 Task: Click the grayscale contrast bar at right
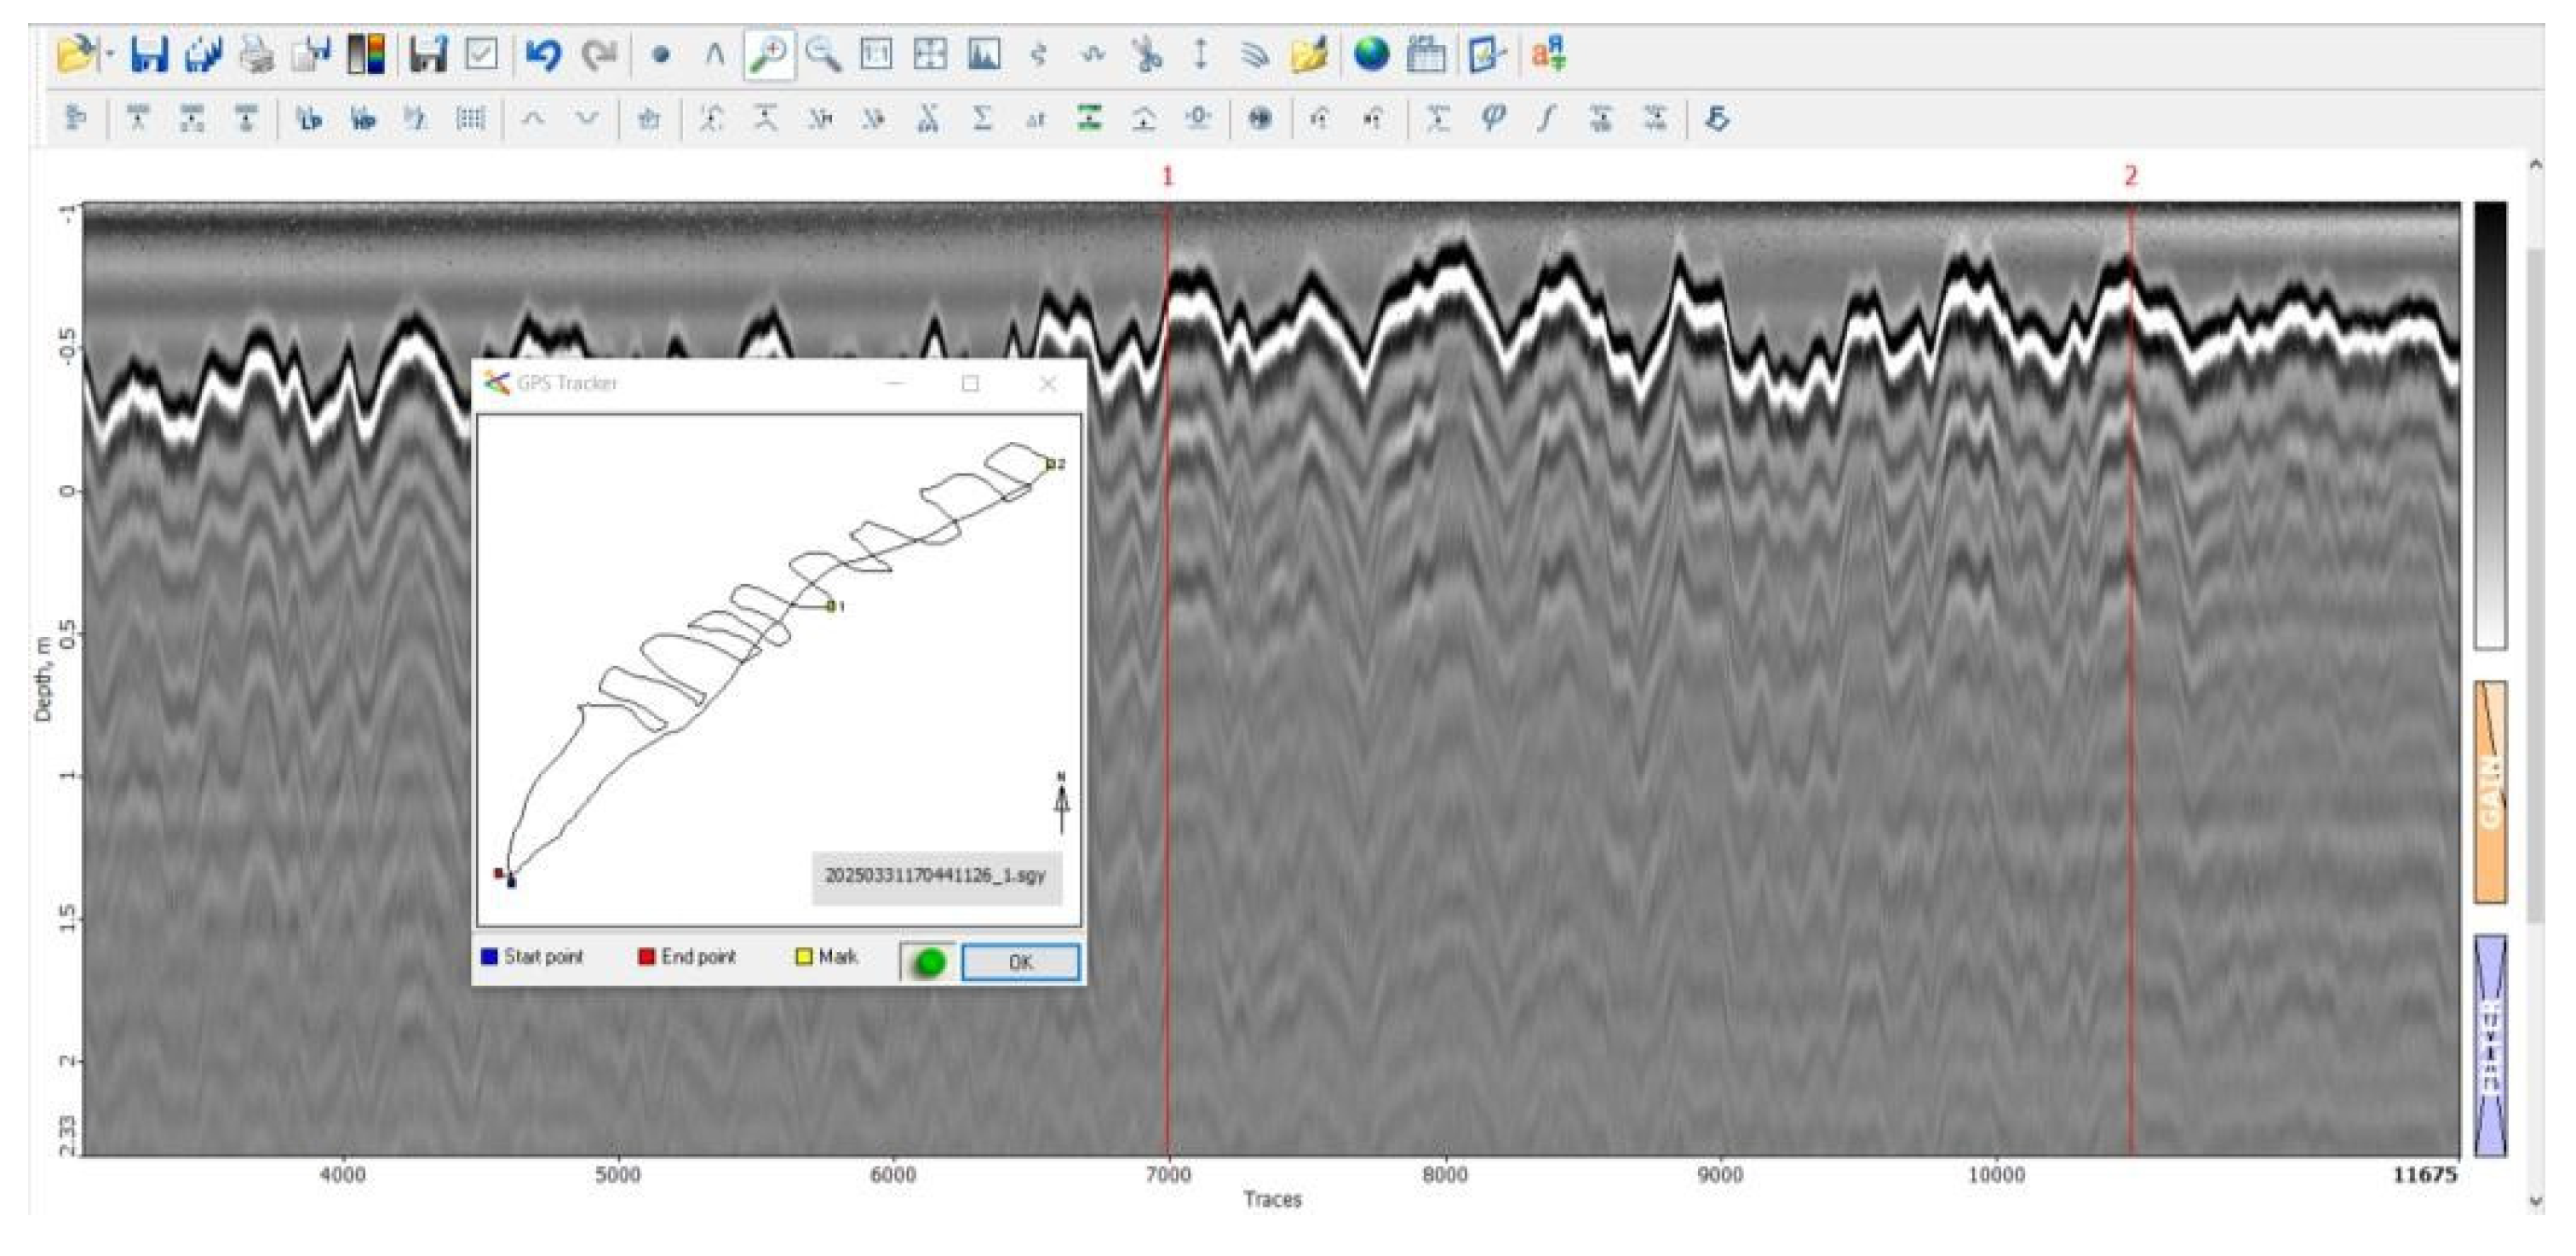pos(2489,425)
